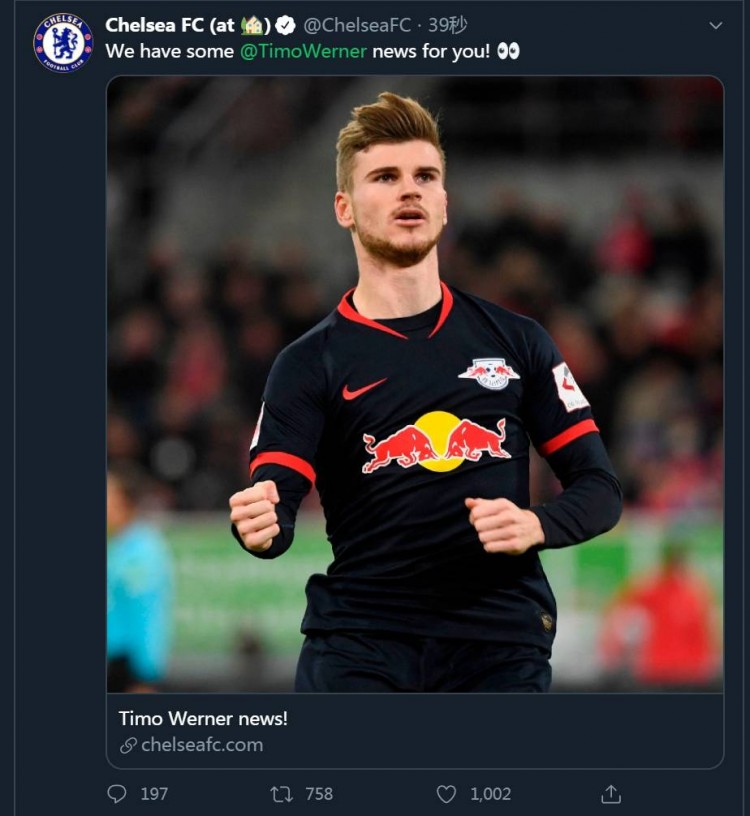Open the 39秒 tweet timestamp
This screenshot has width=750, height=816.
[448, 25]
